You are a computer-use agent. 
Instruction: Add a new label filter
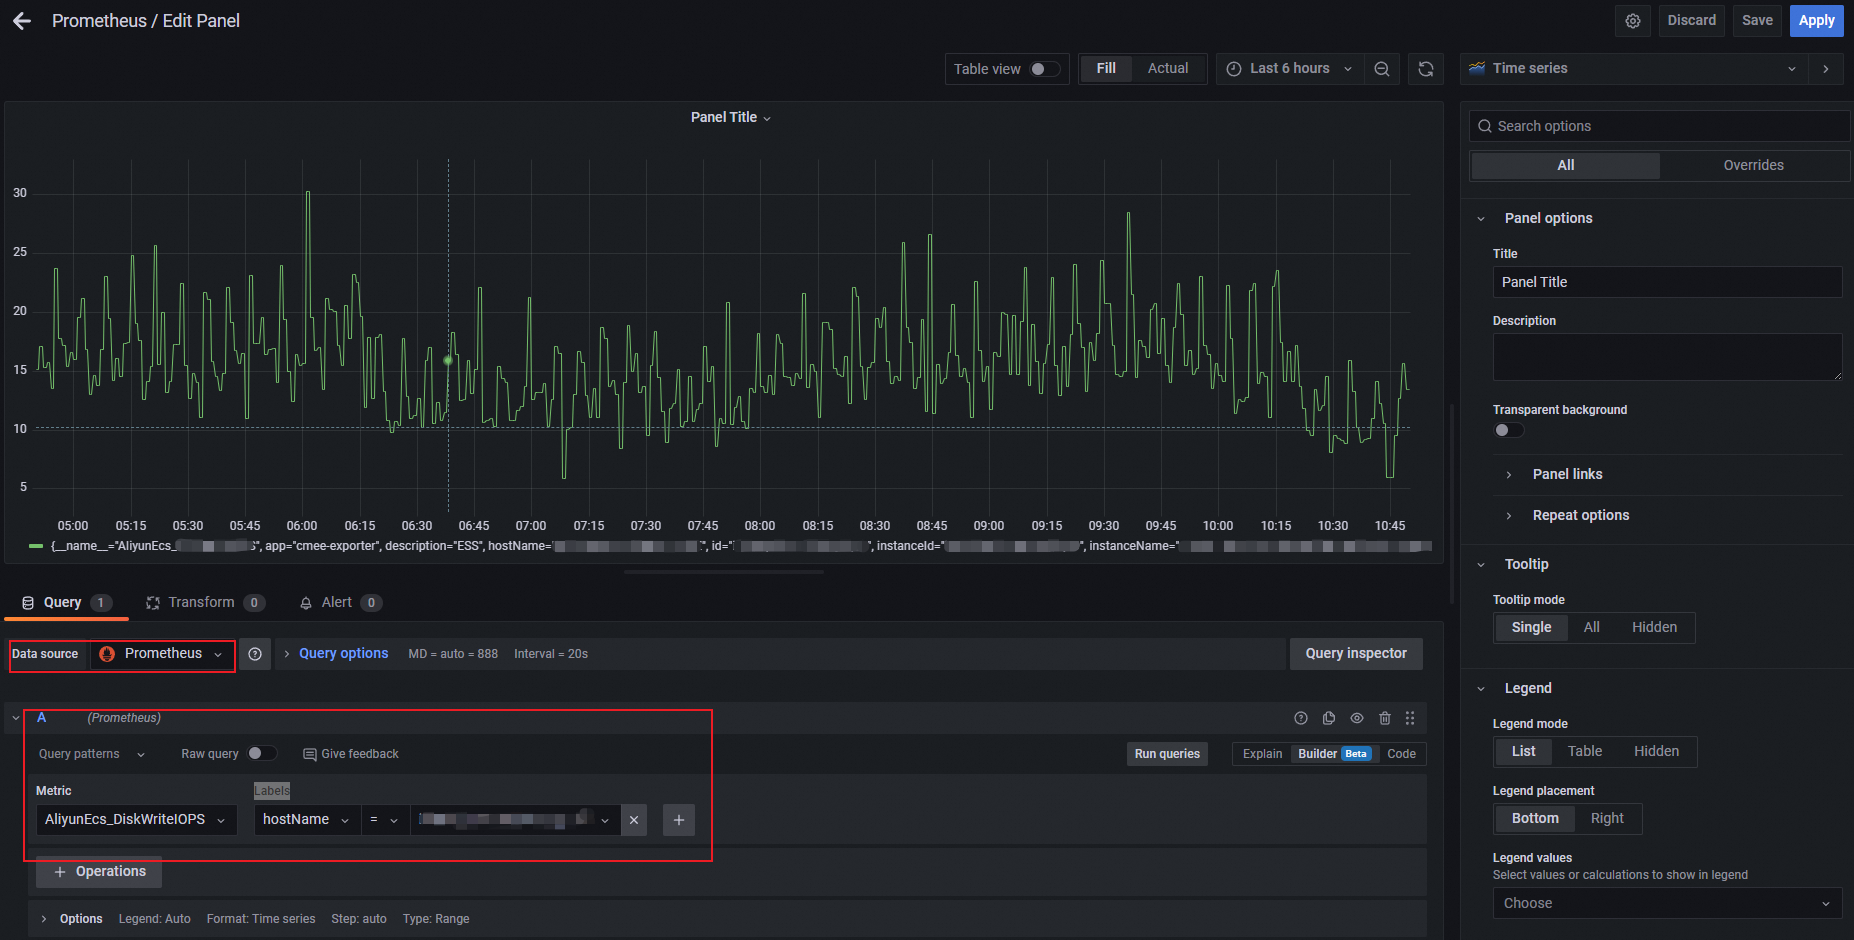coord(679,820)
